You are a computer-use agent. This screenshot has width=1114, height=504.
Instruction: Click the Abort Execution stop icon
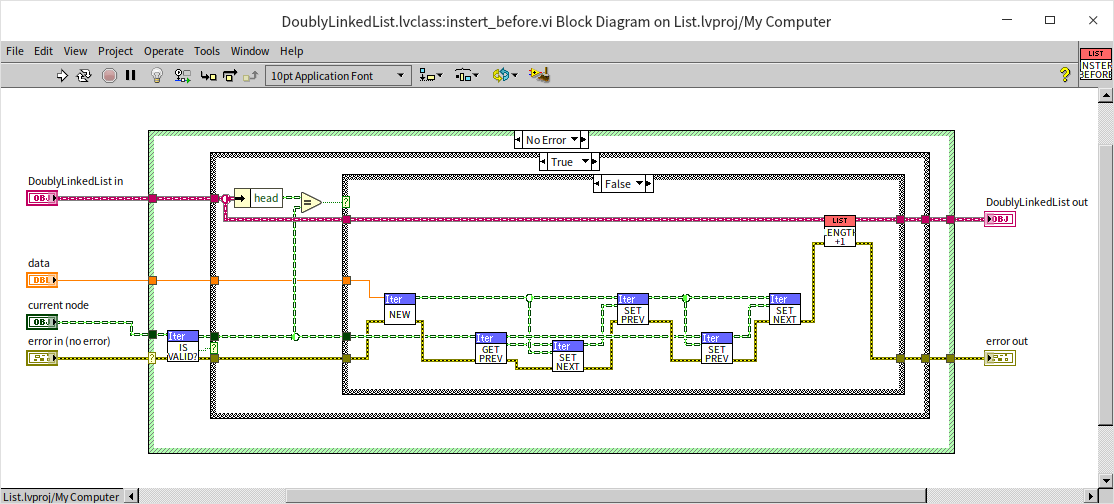tap(108, 75)
